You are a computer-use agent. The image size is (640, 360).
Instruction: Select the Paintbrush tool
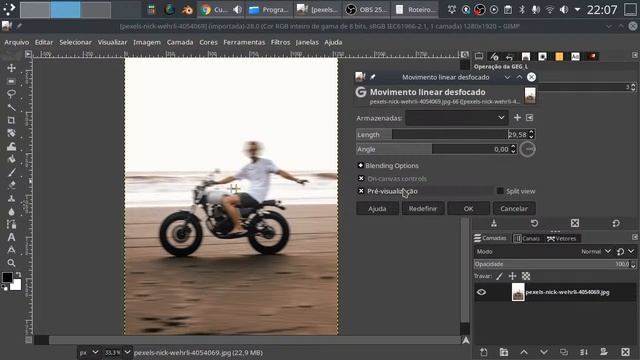coord(11,172)
